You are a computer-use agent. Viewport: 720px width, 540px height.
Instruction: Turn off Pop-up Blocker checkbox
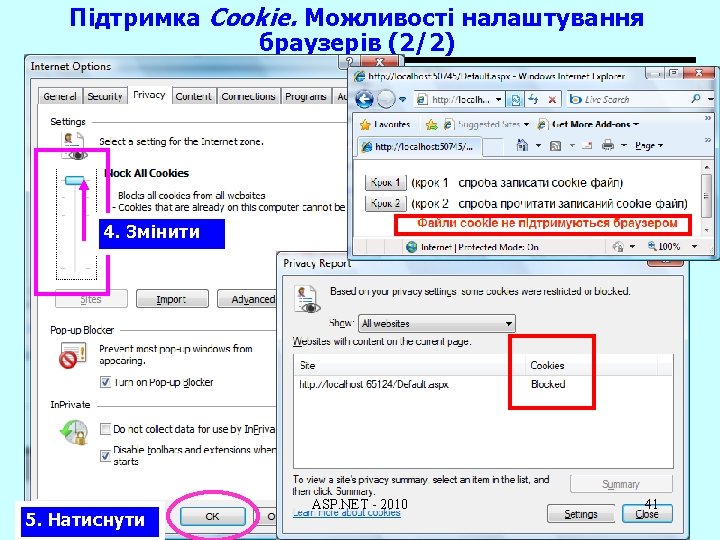pyautogui.click(x=105, y=382)
